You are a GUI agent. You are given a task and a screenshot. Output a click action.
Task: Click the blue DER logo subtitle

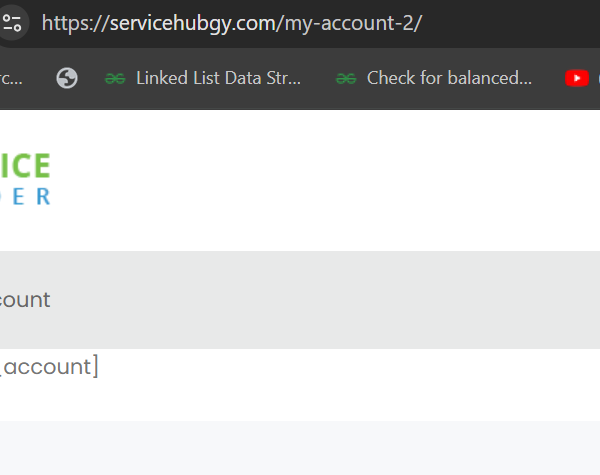(x=25, y=196)
